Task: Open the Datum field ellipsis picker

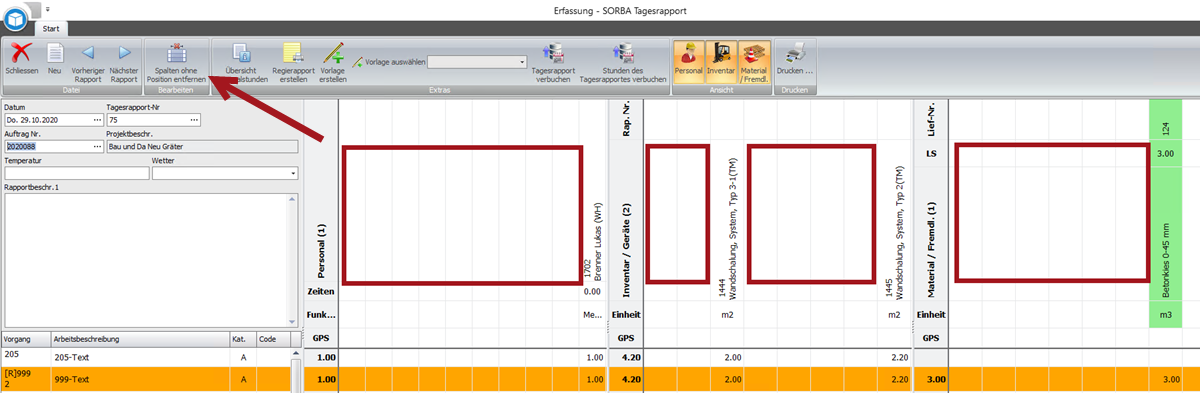Action: pos(96,120)
